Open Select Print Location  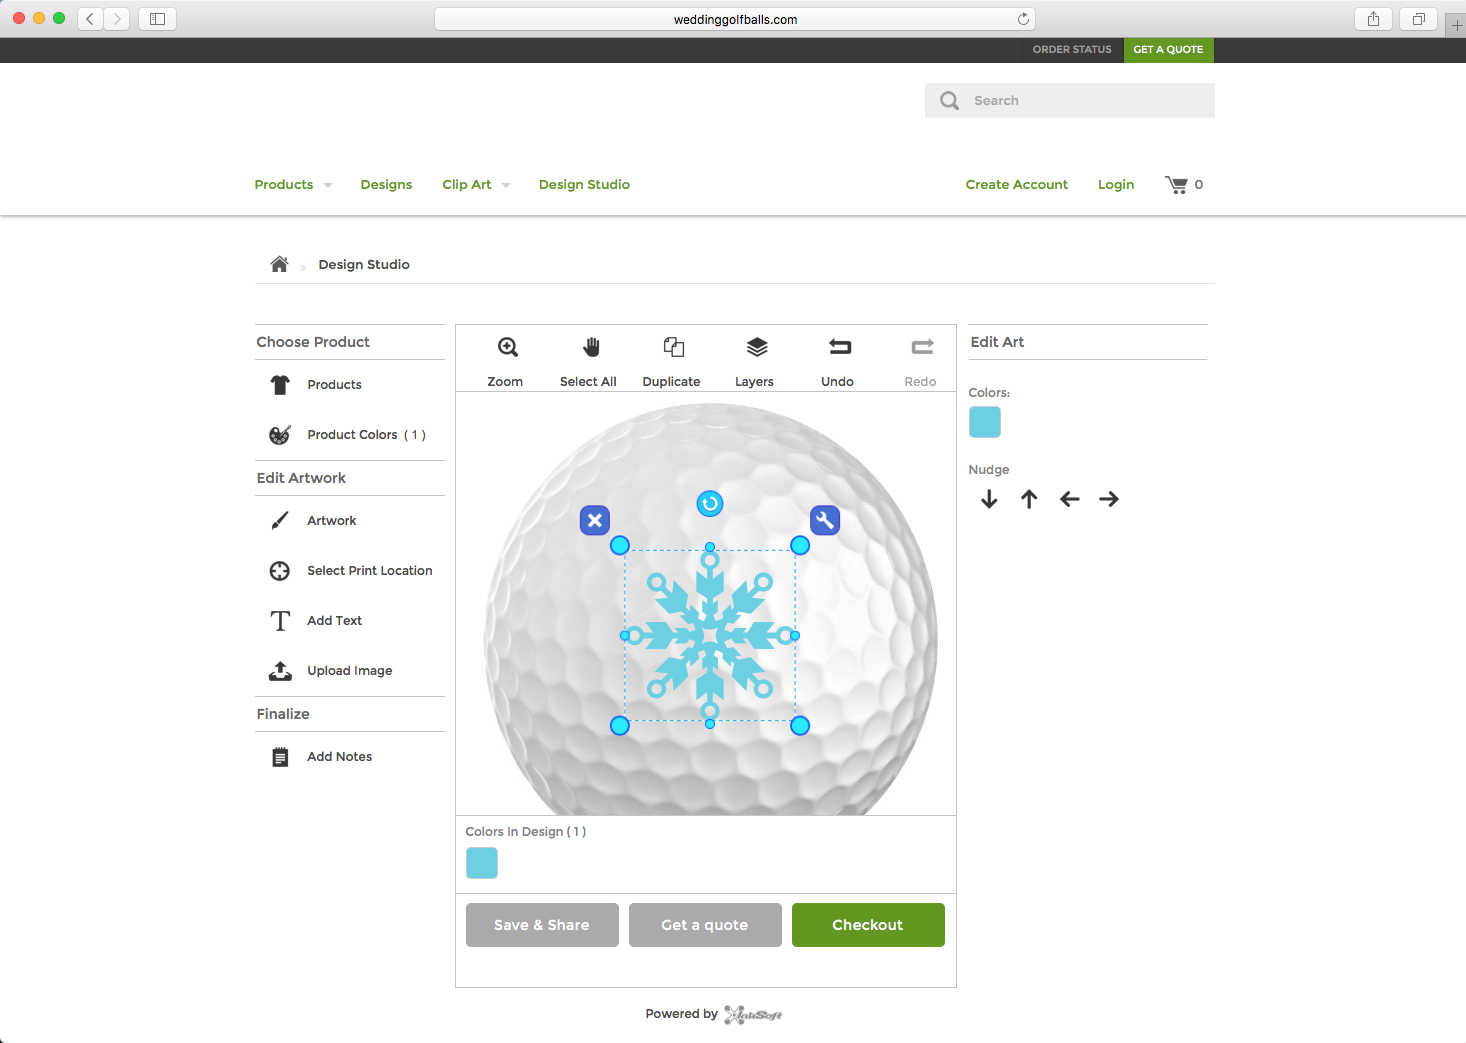tap(369, 570)
